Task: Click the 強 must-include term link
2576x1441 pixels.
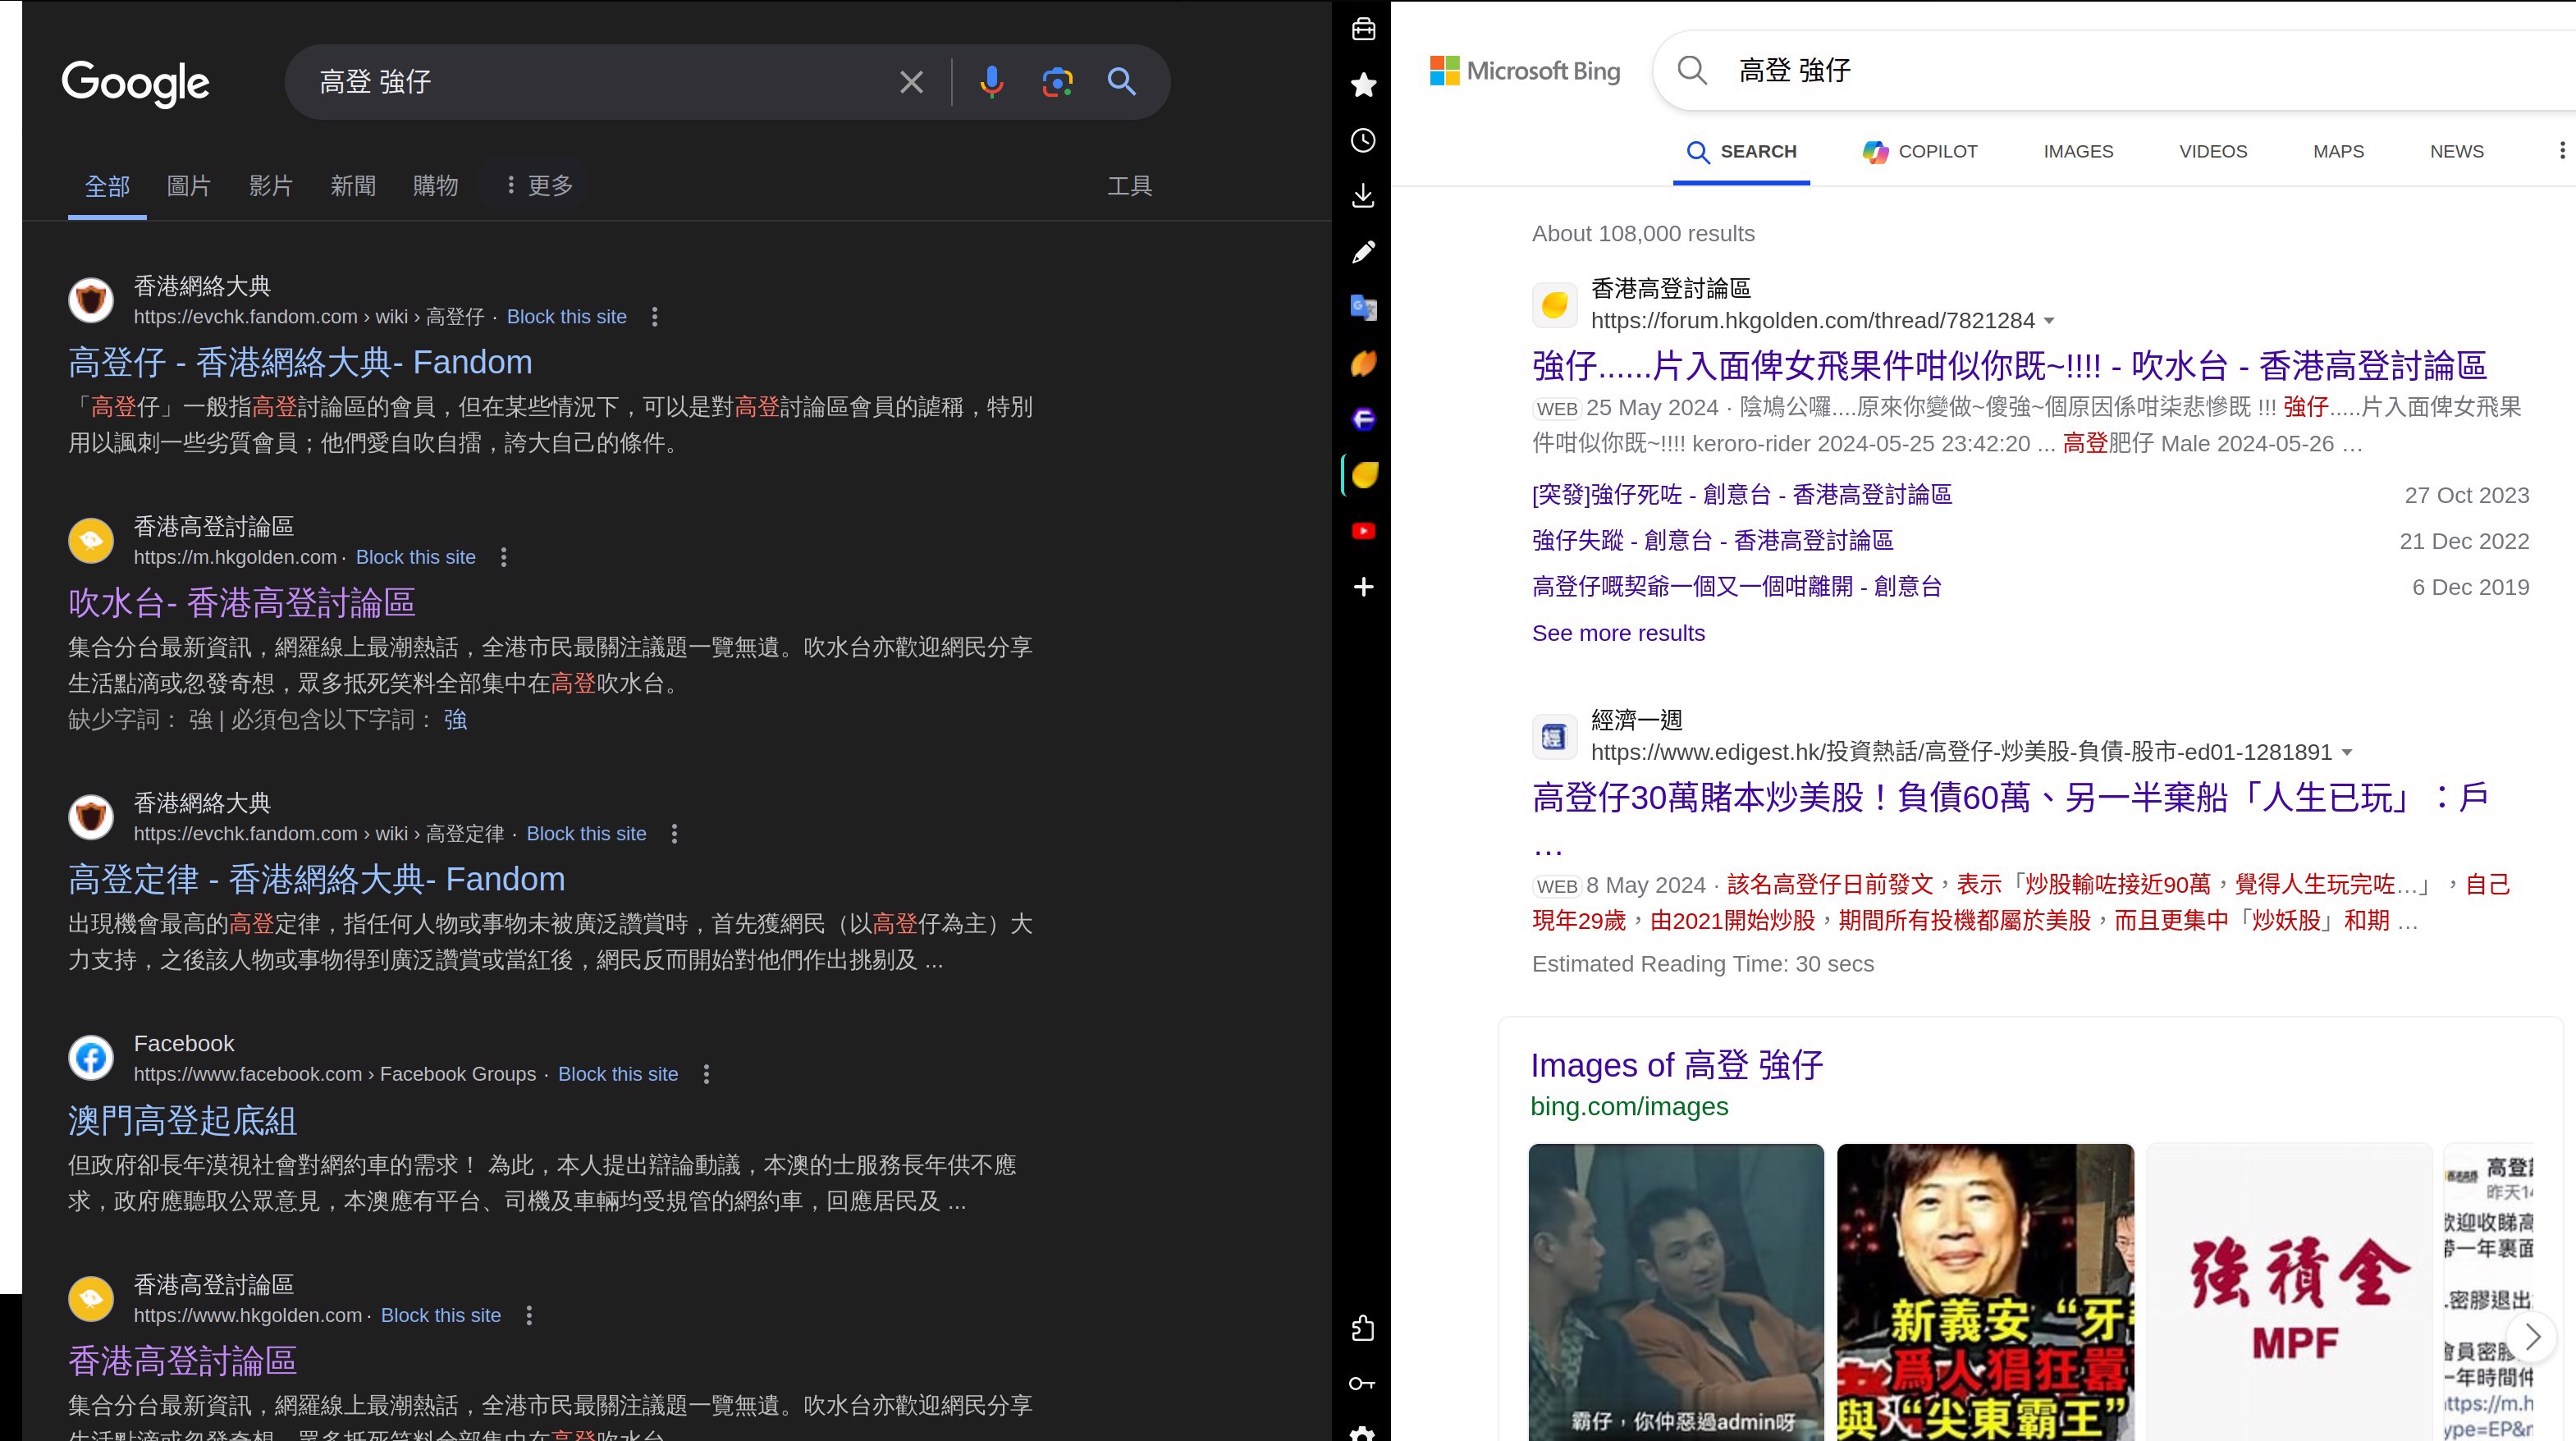Action: coord(455,720)
